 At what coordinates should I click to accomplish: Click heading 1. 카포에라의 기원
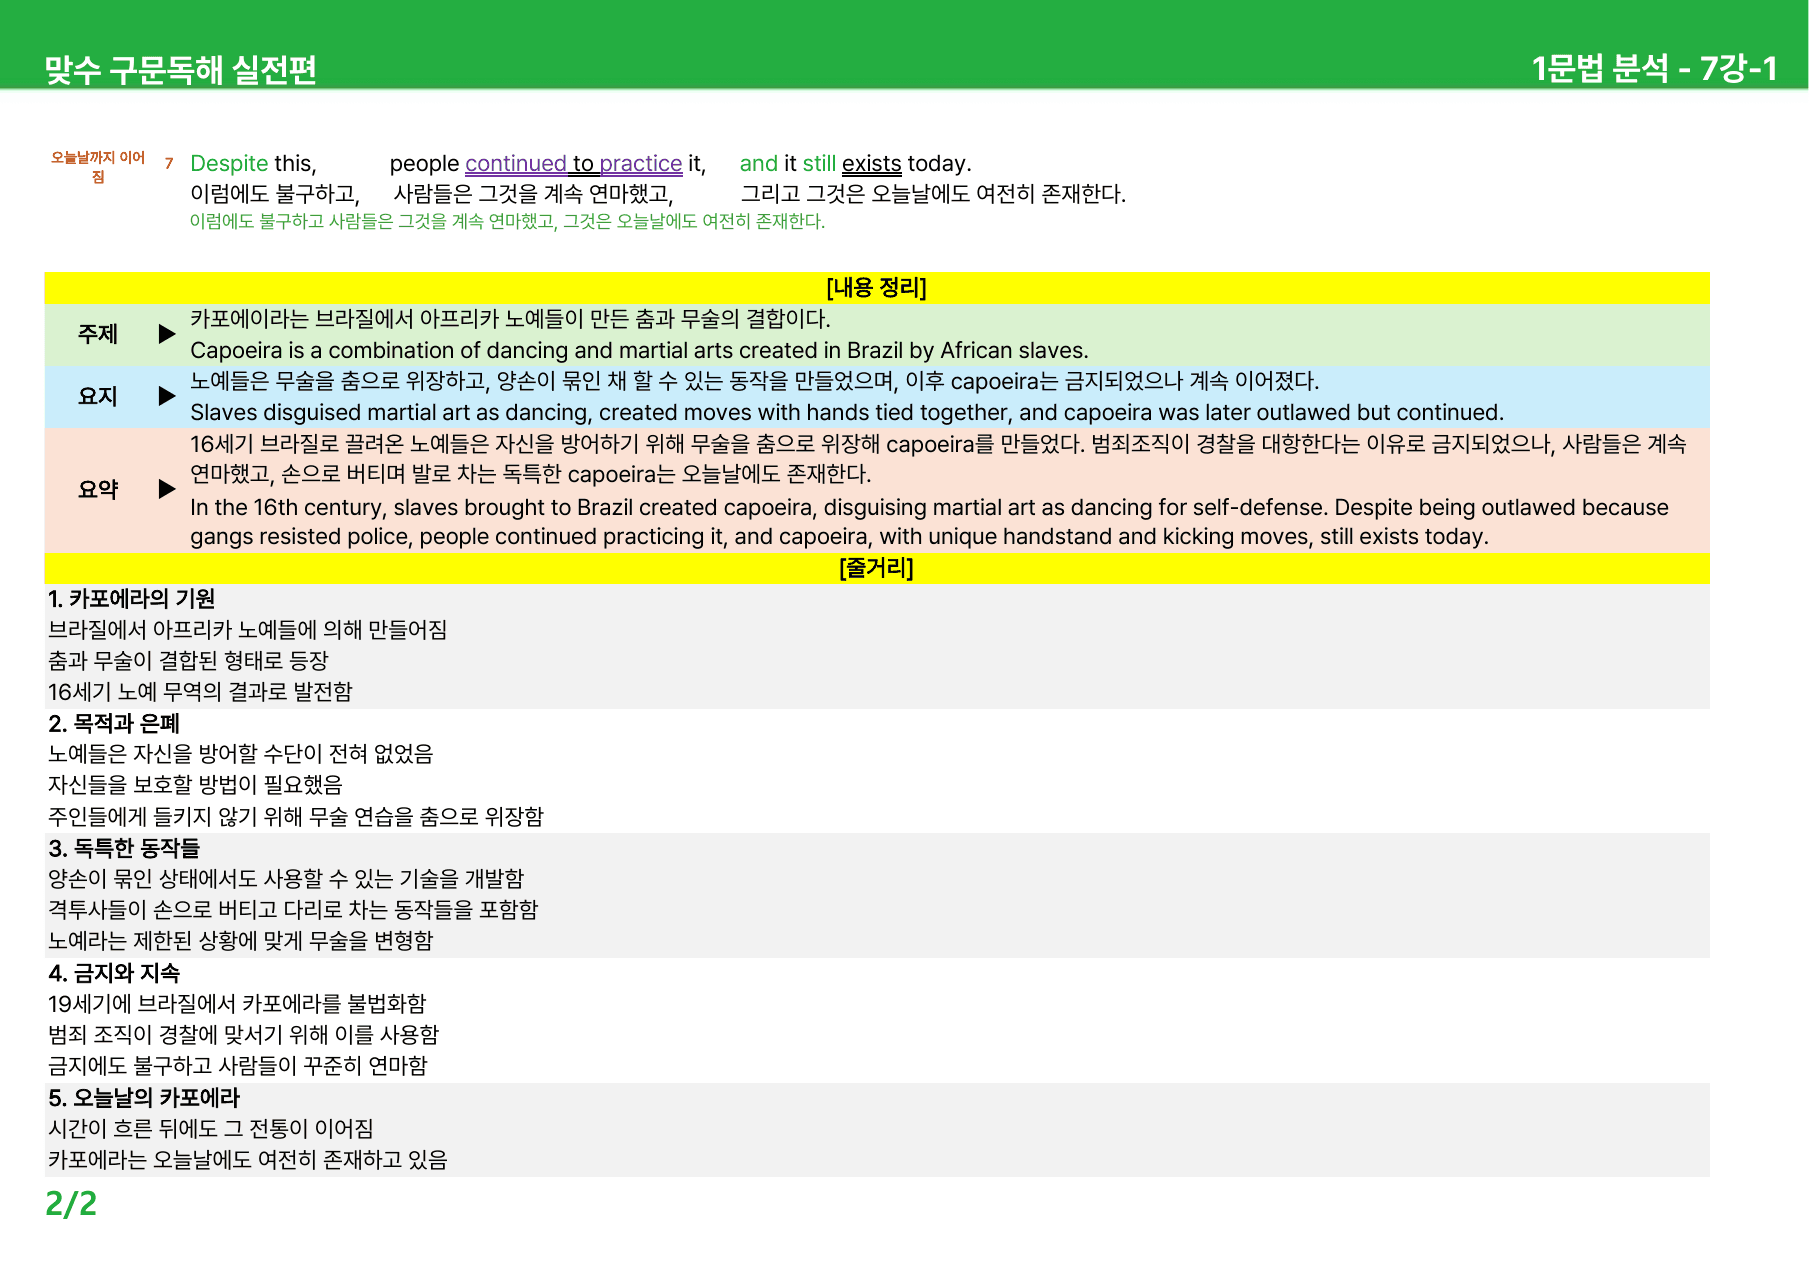131,599
